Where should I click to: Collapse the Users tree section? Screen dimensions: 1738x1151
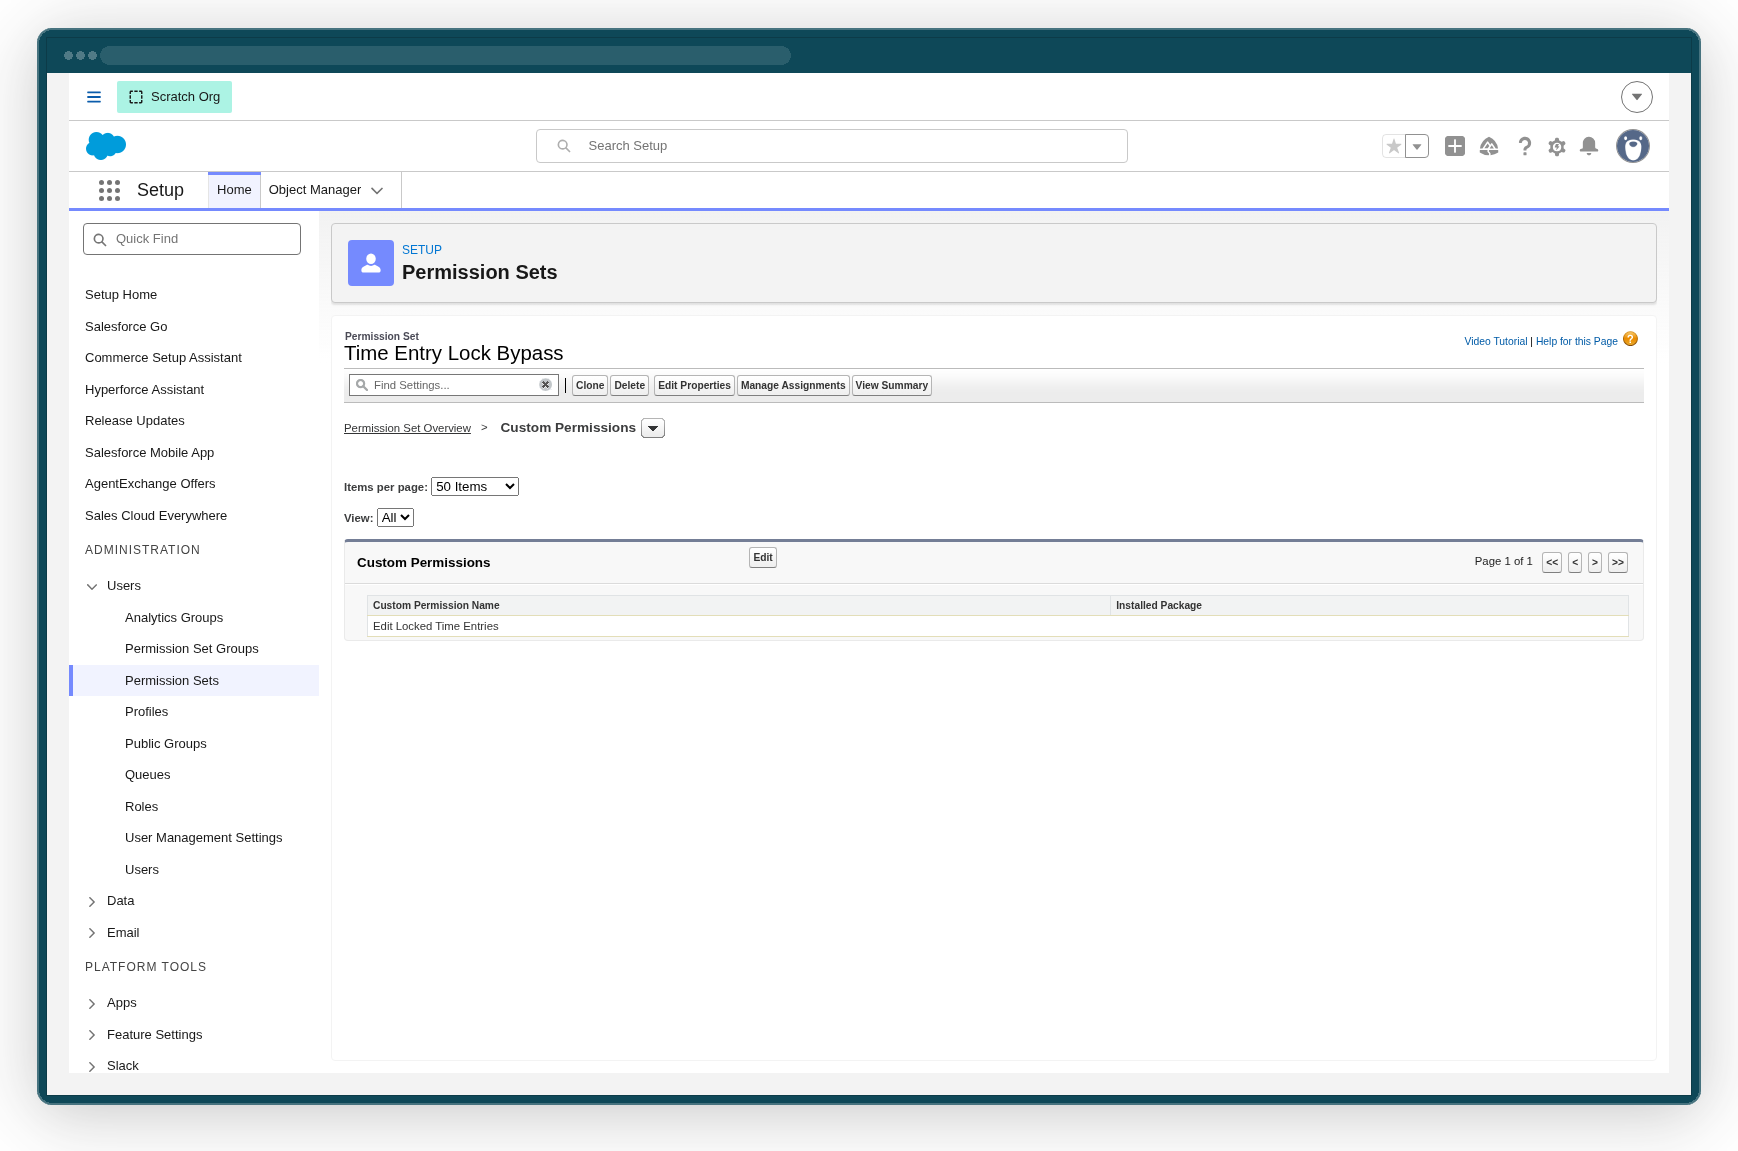(92, 587)
